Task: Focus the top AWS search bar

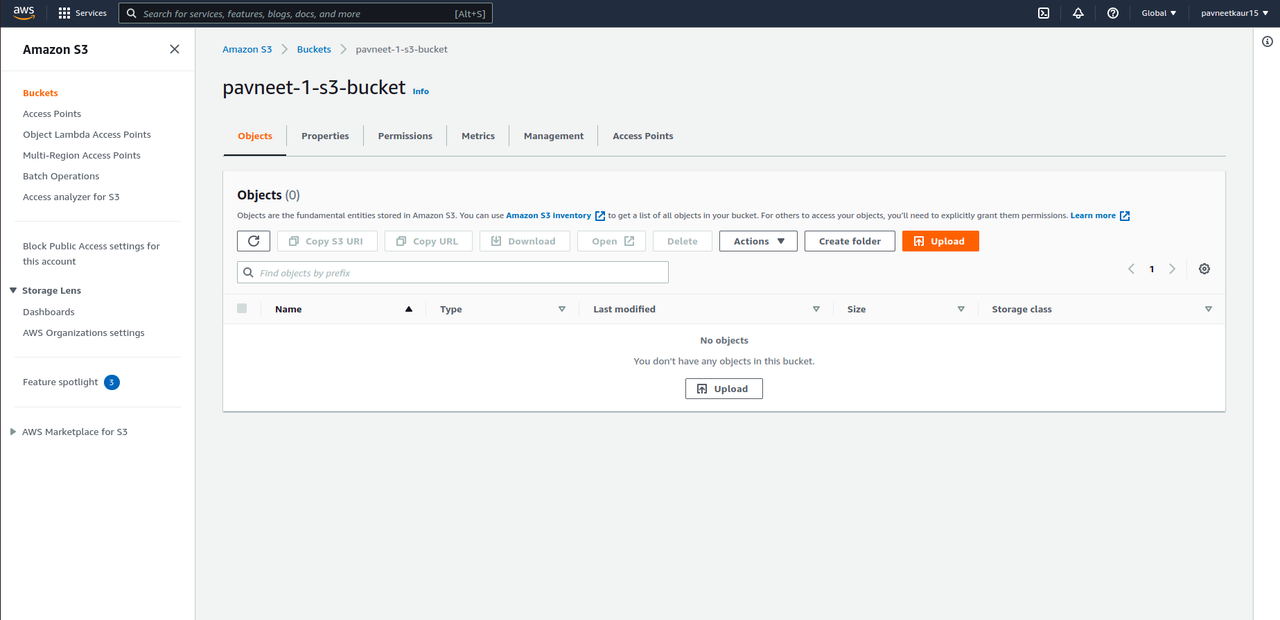Action: 306,13
